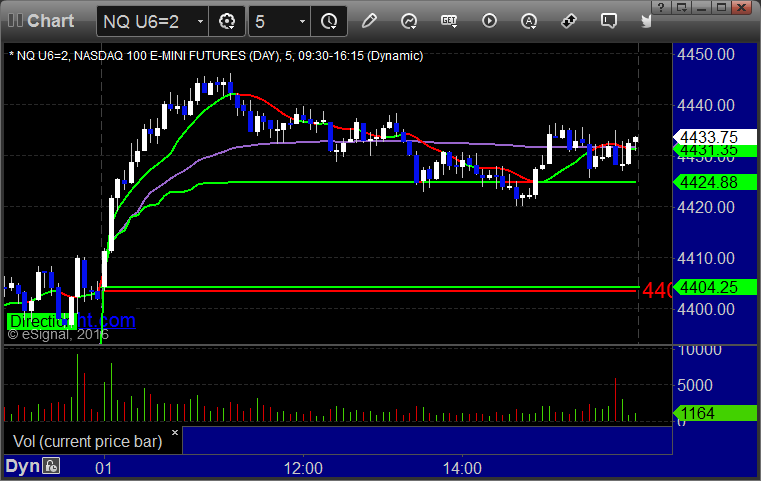
Task: Click the 4404.25 green price label
Action: tap(715, 287)
